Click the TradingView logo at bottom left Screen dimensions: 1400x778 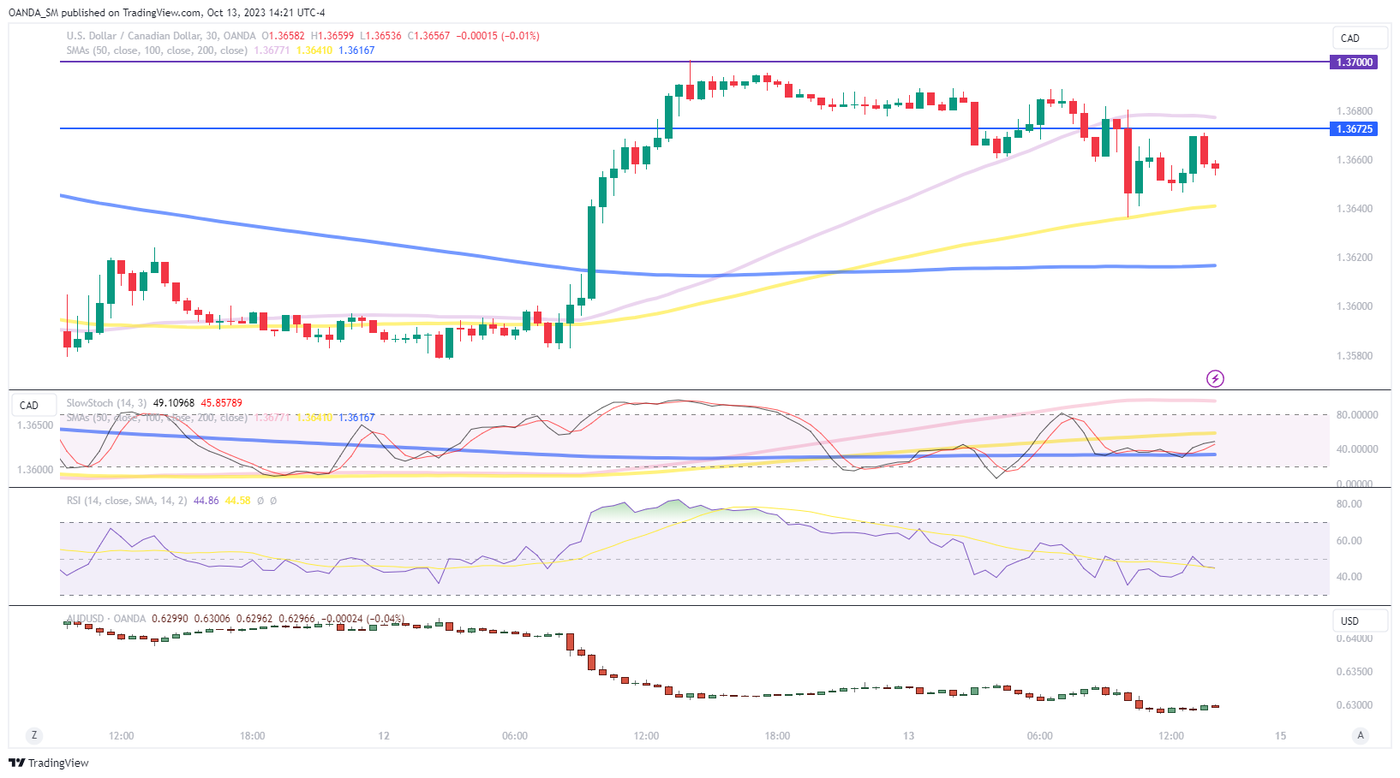pos(48,763)
